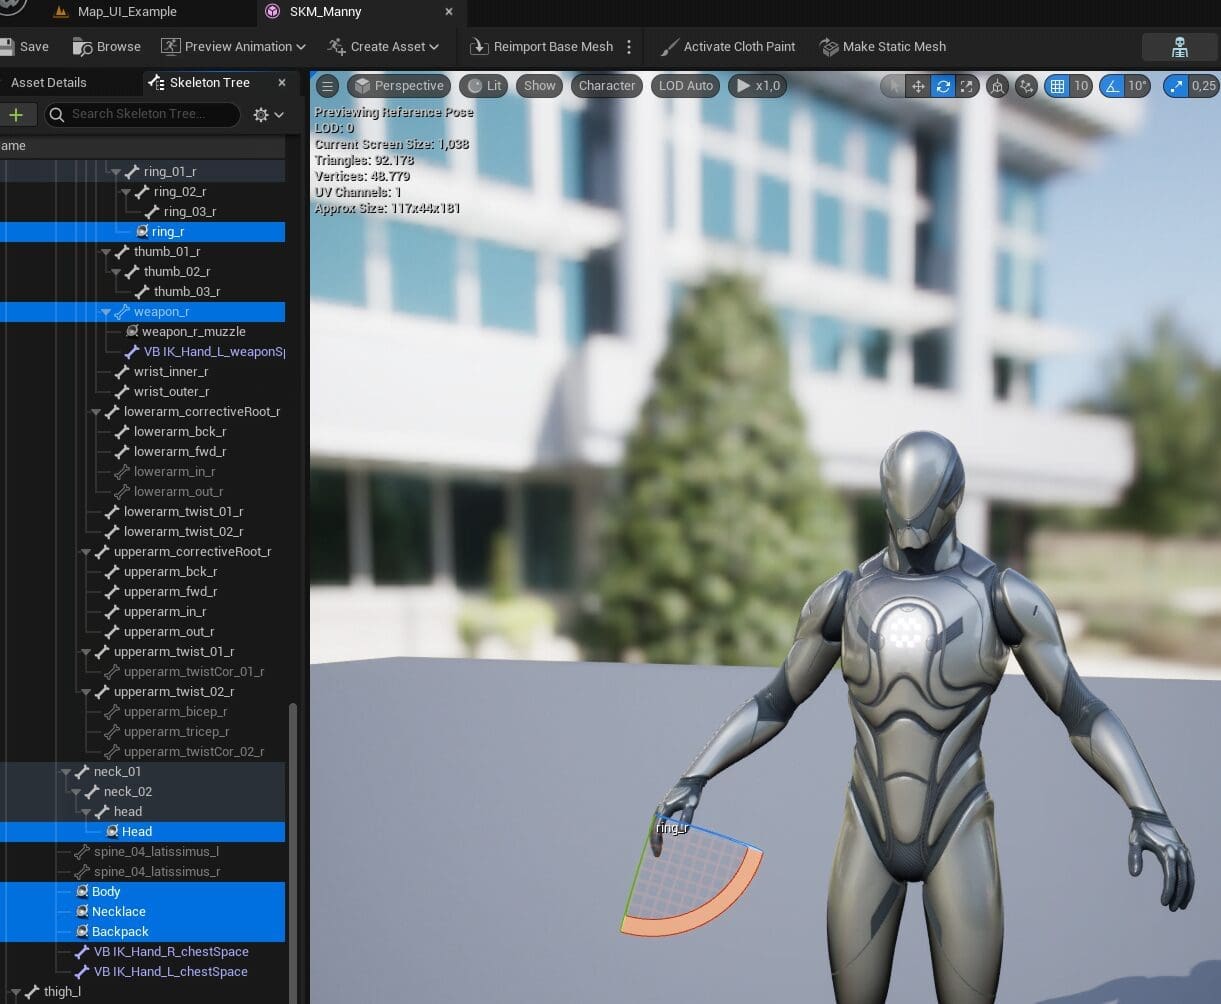The image size is (1221, 1004).
Task: Select the translate (move) gizmo tool
Action: pyautogui.click(x=918, y=86)
